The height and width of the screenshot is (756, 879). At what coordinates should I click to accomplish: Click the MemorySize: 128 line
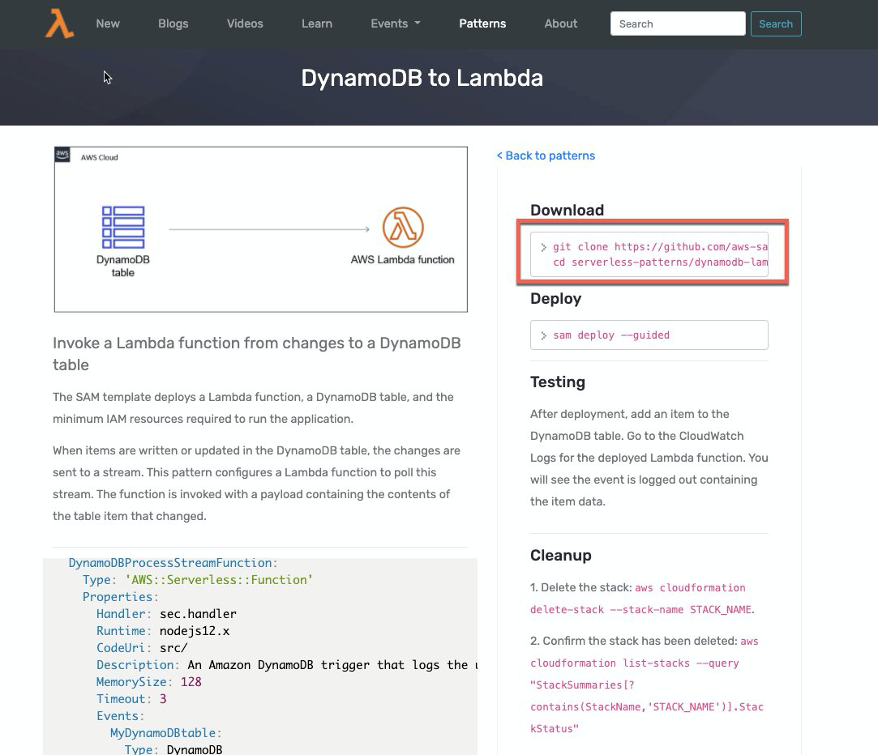coord(149,681)
